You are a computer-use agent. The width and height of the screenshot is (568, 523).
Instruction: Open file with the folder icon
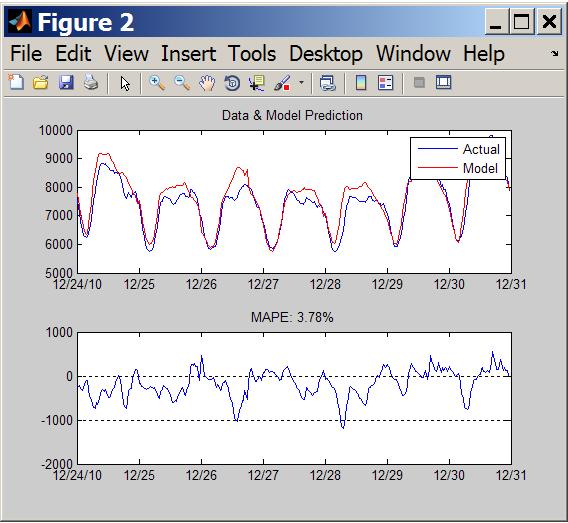point(41,82)
